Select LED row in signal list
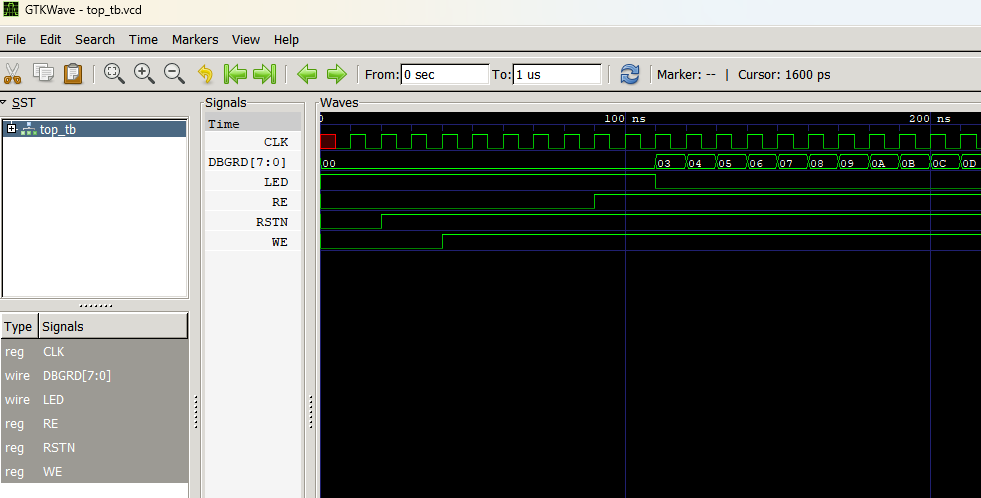981x498 pixels. coord(94,399)
